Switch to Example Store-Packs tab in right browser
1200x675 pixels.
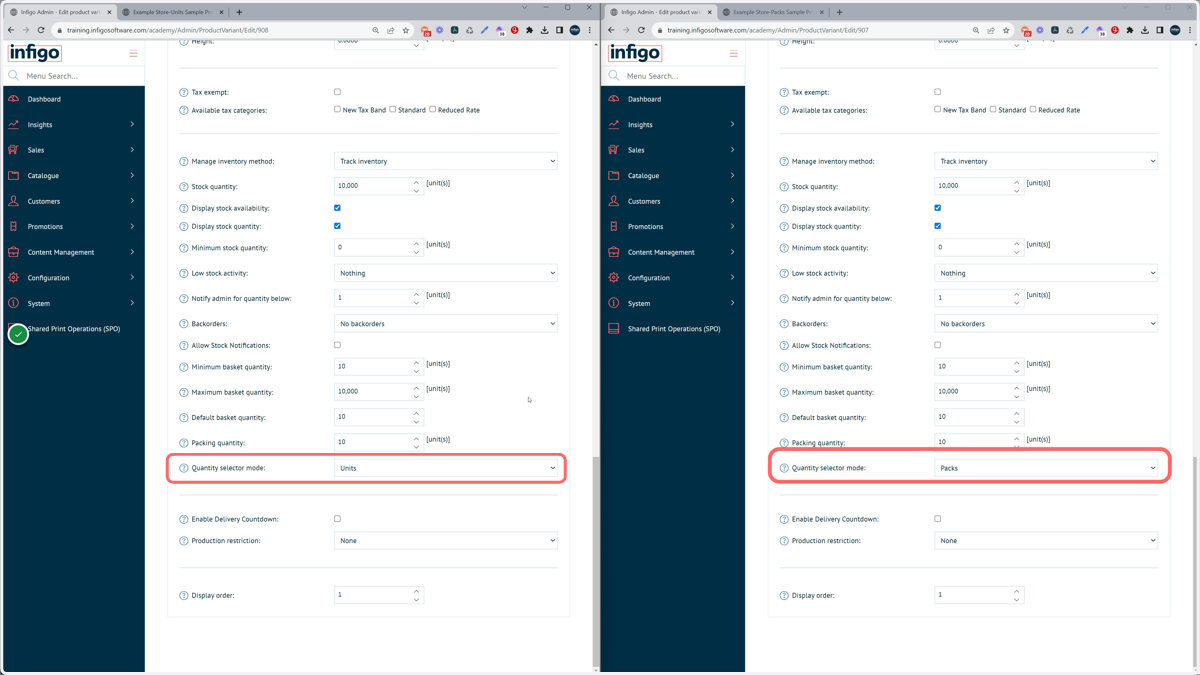pos(772,12)
